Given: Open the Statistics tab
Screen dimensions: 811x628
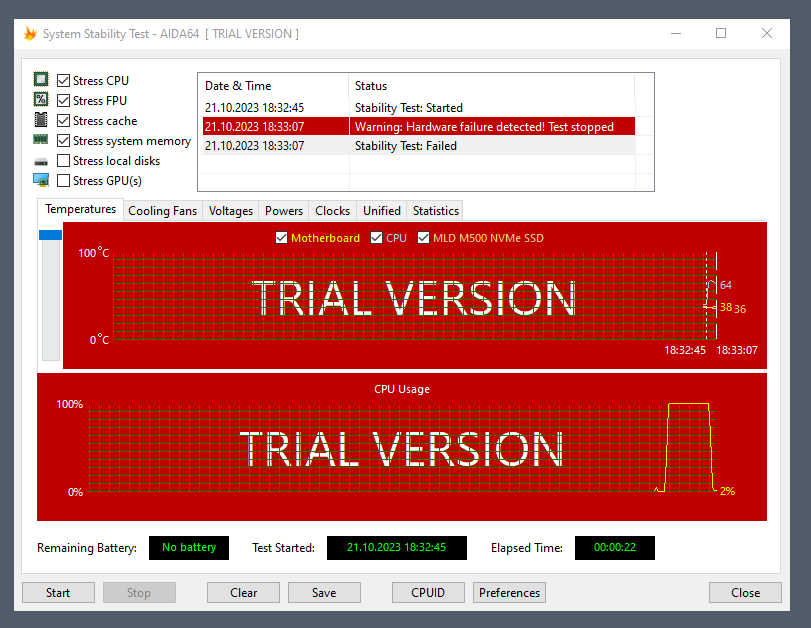Looking at the screenshot, I should (x=435, y=211).
